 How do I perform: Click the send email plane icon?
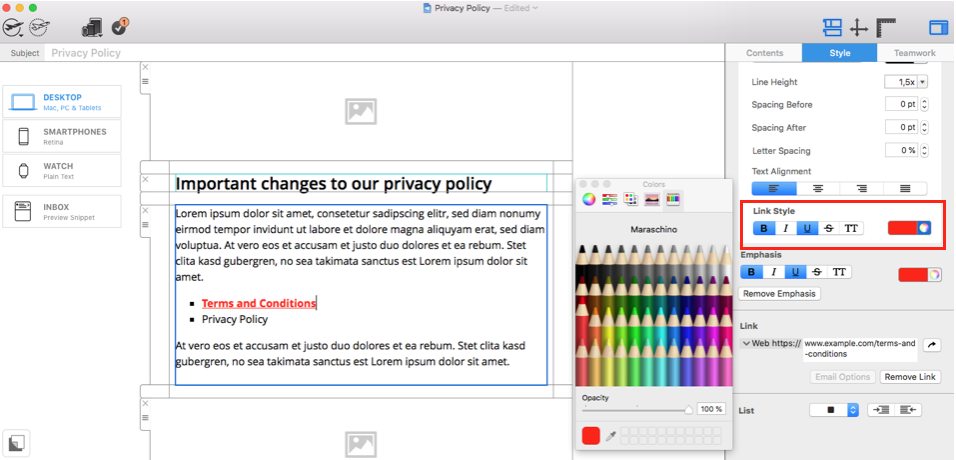tap(13, 27)
